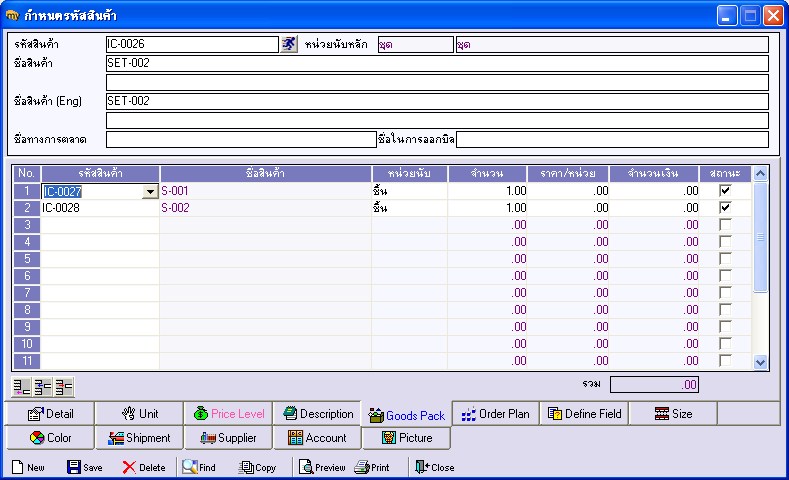The width and height of the screenshot is (789, 480).
Task: Uncheck status checkbox for row IC-0028
Action: tap(725, 207)
